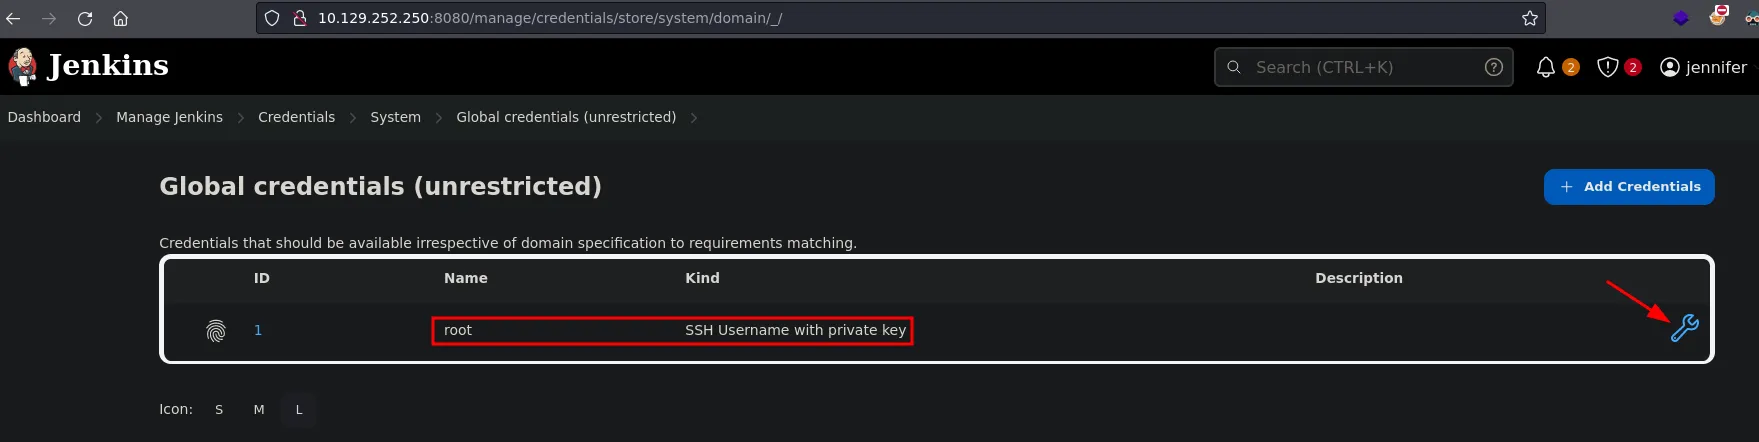Select small icon size S

coord(219,410)
